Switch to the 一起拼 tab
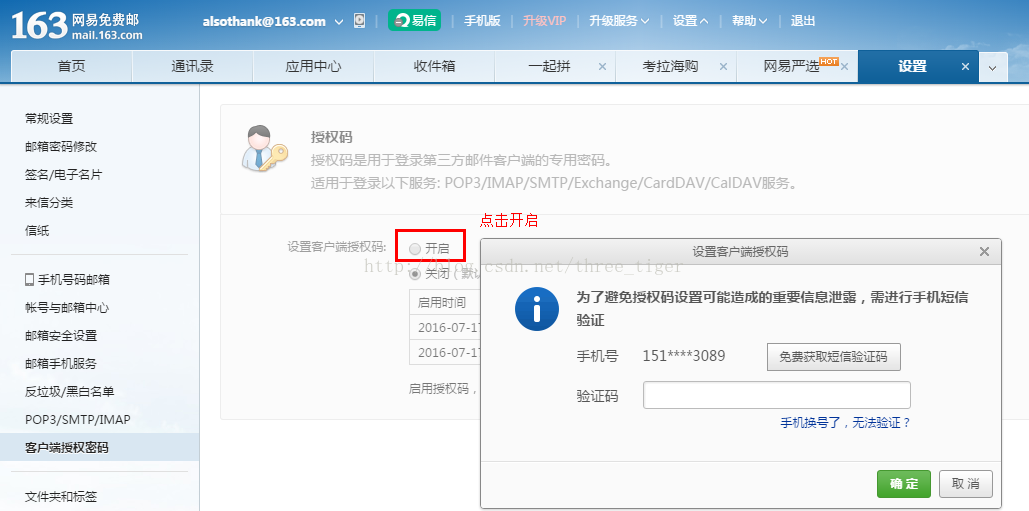This screenshot has width=1029, height=511. tap(549, 66)
